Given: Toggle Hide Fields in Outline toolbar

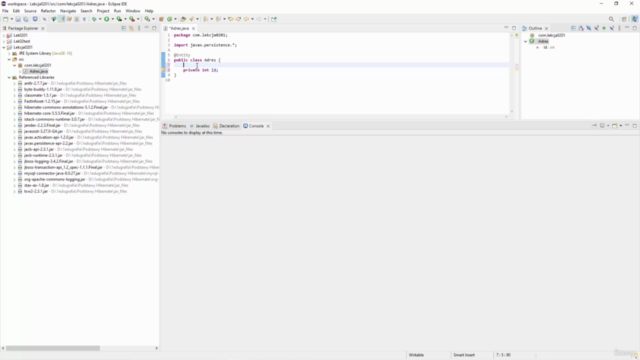Looking at the screenshot, I should pyautogui.click(x=589, y=28).
